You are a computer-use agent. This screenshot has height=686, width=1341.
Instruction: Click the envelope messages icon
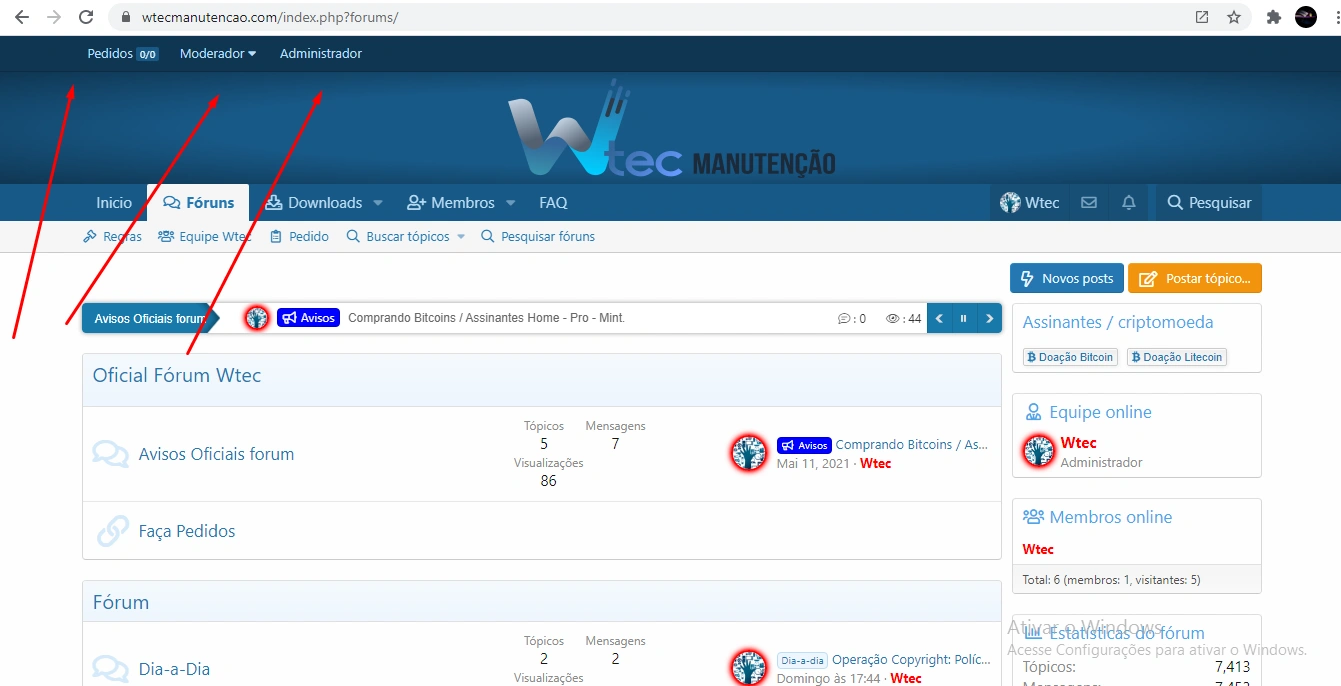tap(1089, 203)
